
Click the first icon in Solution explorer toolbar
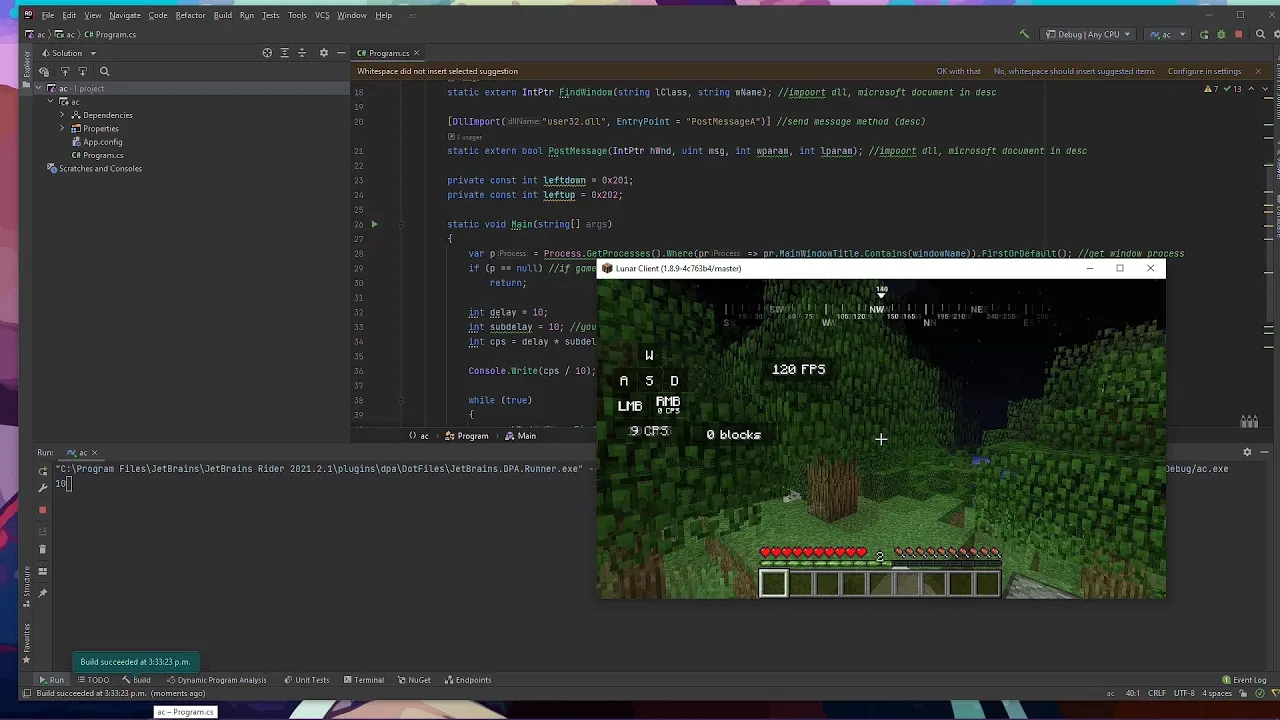pyautogui.click(x=44, y=72)
